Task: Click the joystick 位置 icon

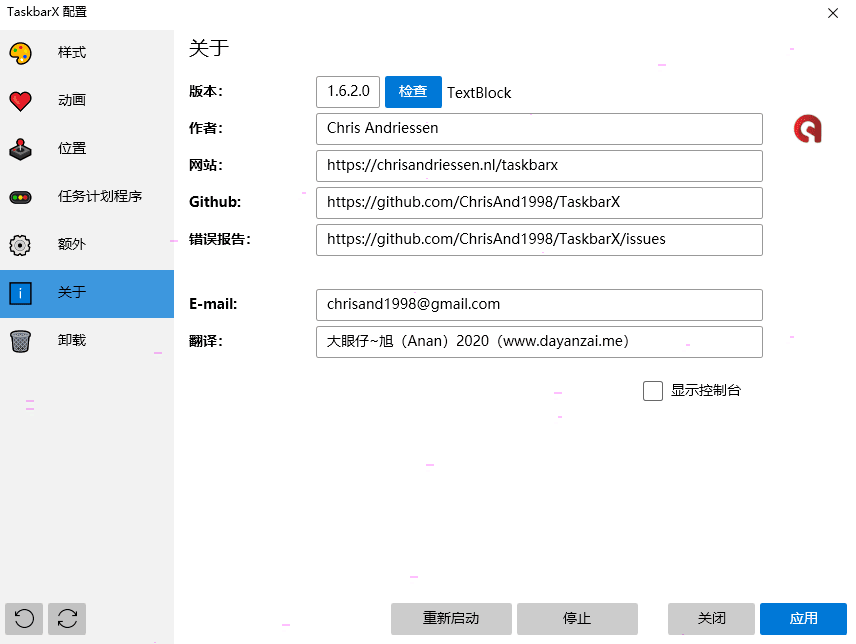Action: coord(20,149)
